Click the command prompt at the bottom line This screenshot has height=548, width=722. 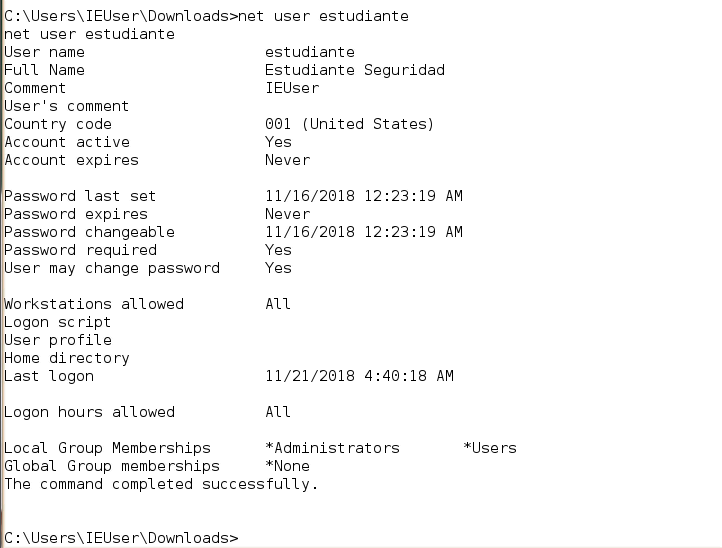pyautogui.click(x=122, y=538)
